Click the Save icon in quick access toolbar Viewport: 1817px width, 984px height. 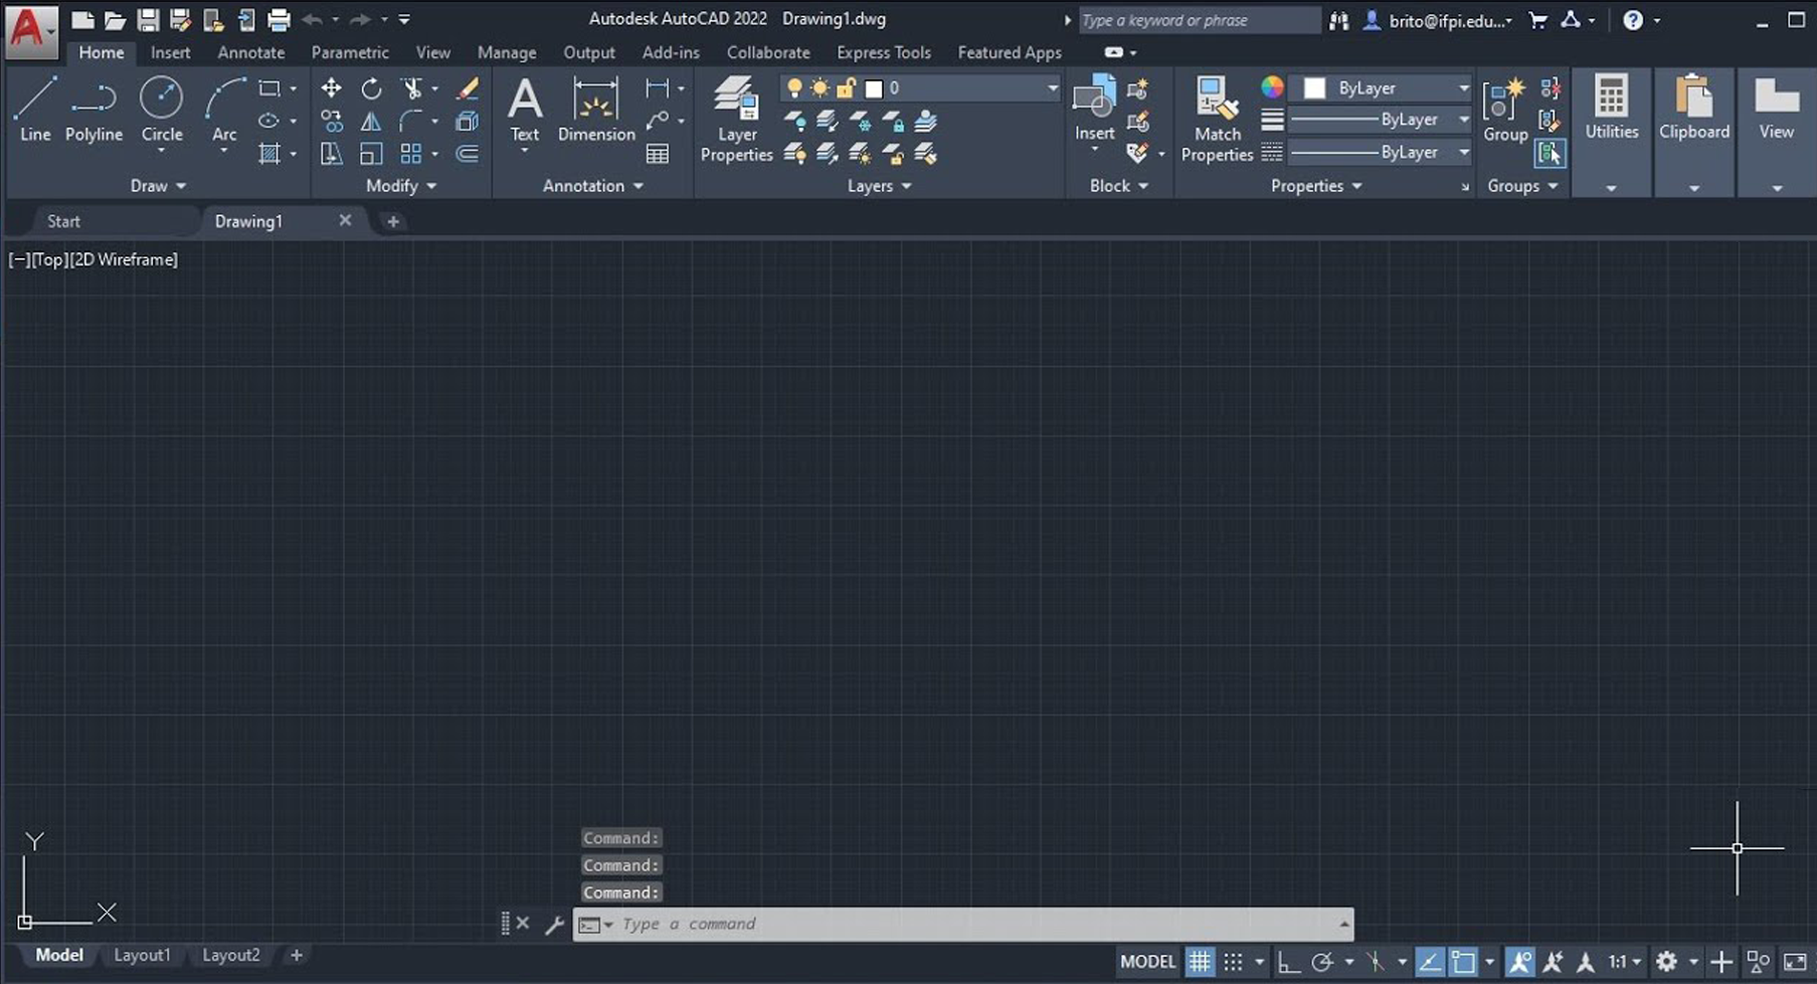coord(148,19)
